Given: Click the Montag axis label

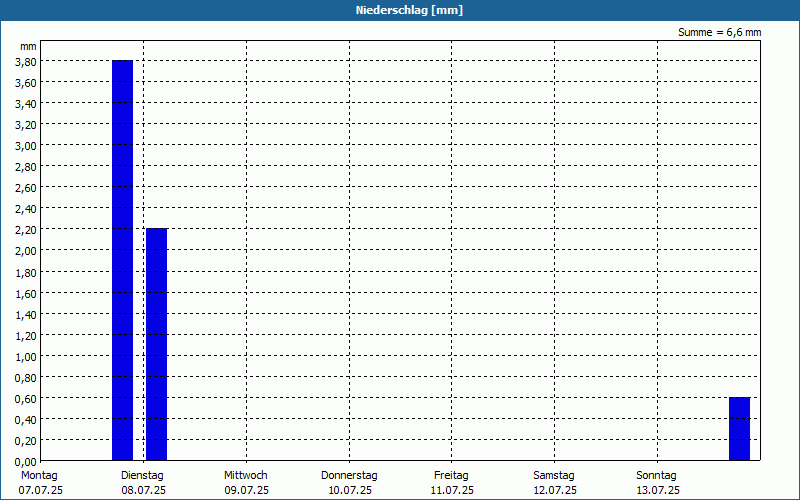Looking at the screenshot, I should [39, 476].
